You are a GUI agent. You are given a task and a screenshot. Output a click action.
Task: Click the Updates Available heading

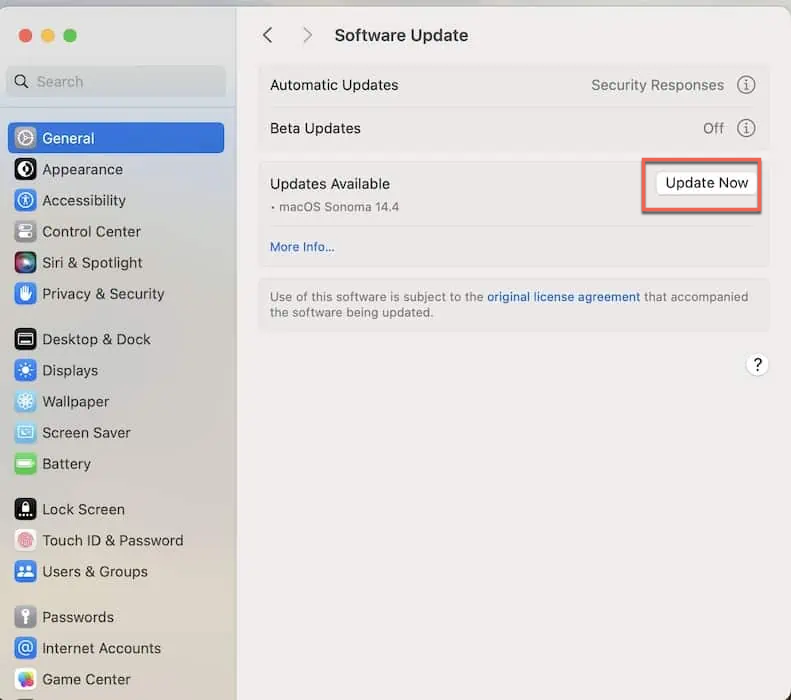click(x=330, y=184)
